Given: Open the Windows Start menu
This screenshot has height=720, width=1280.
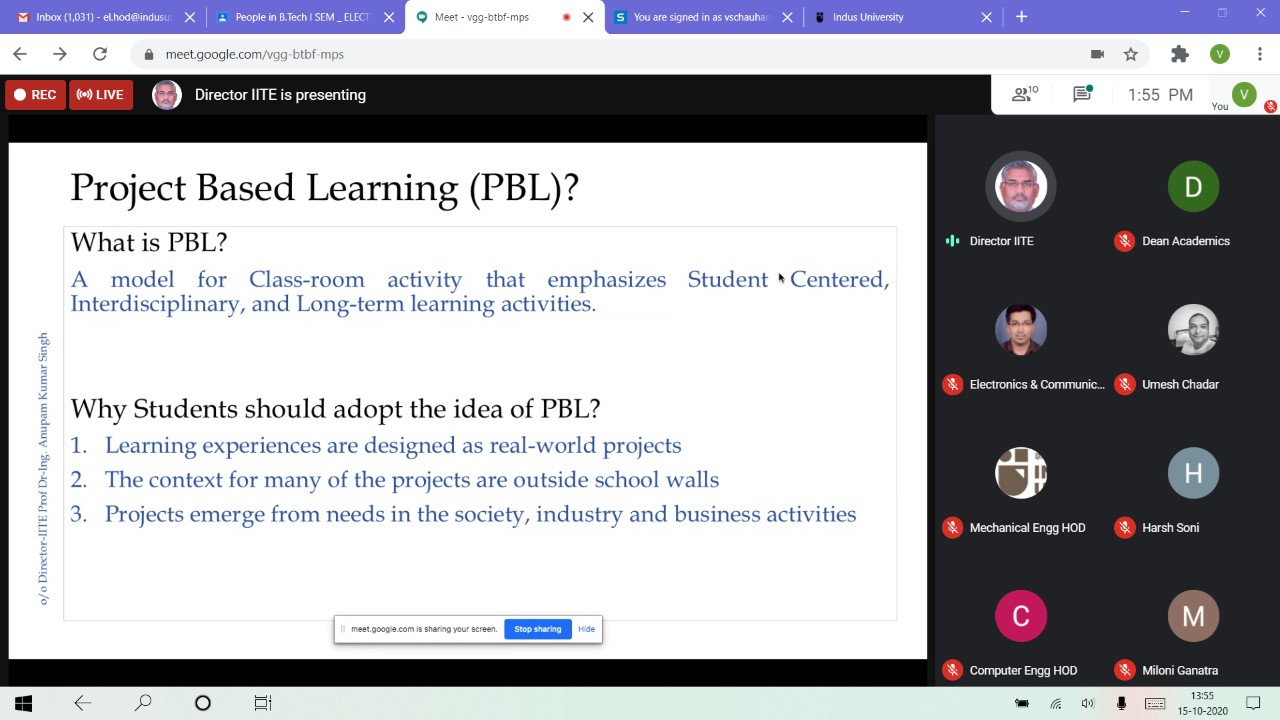Looking at the screenshot, I should (23, 703).
